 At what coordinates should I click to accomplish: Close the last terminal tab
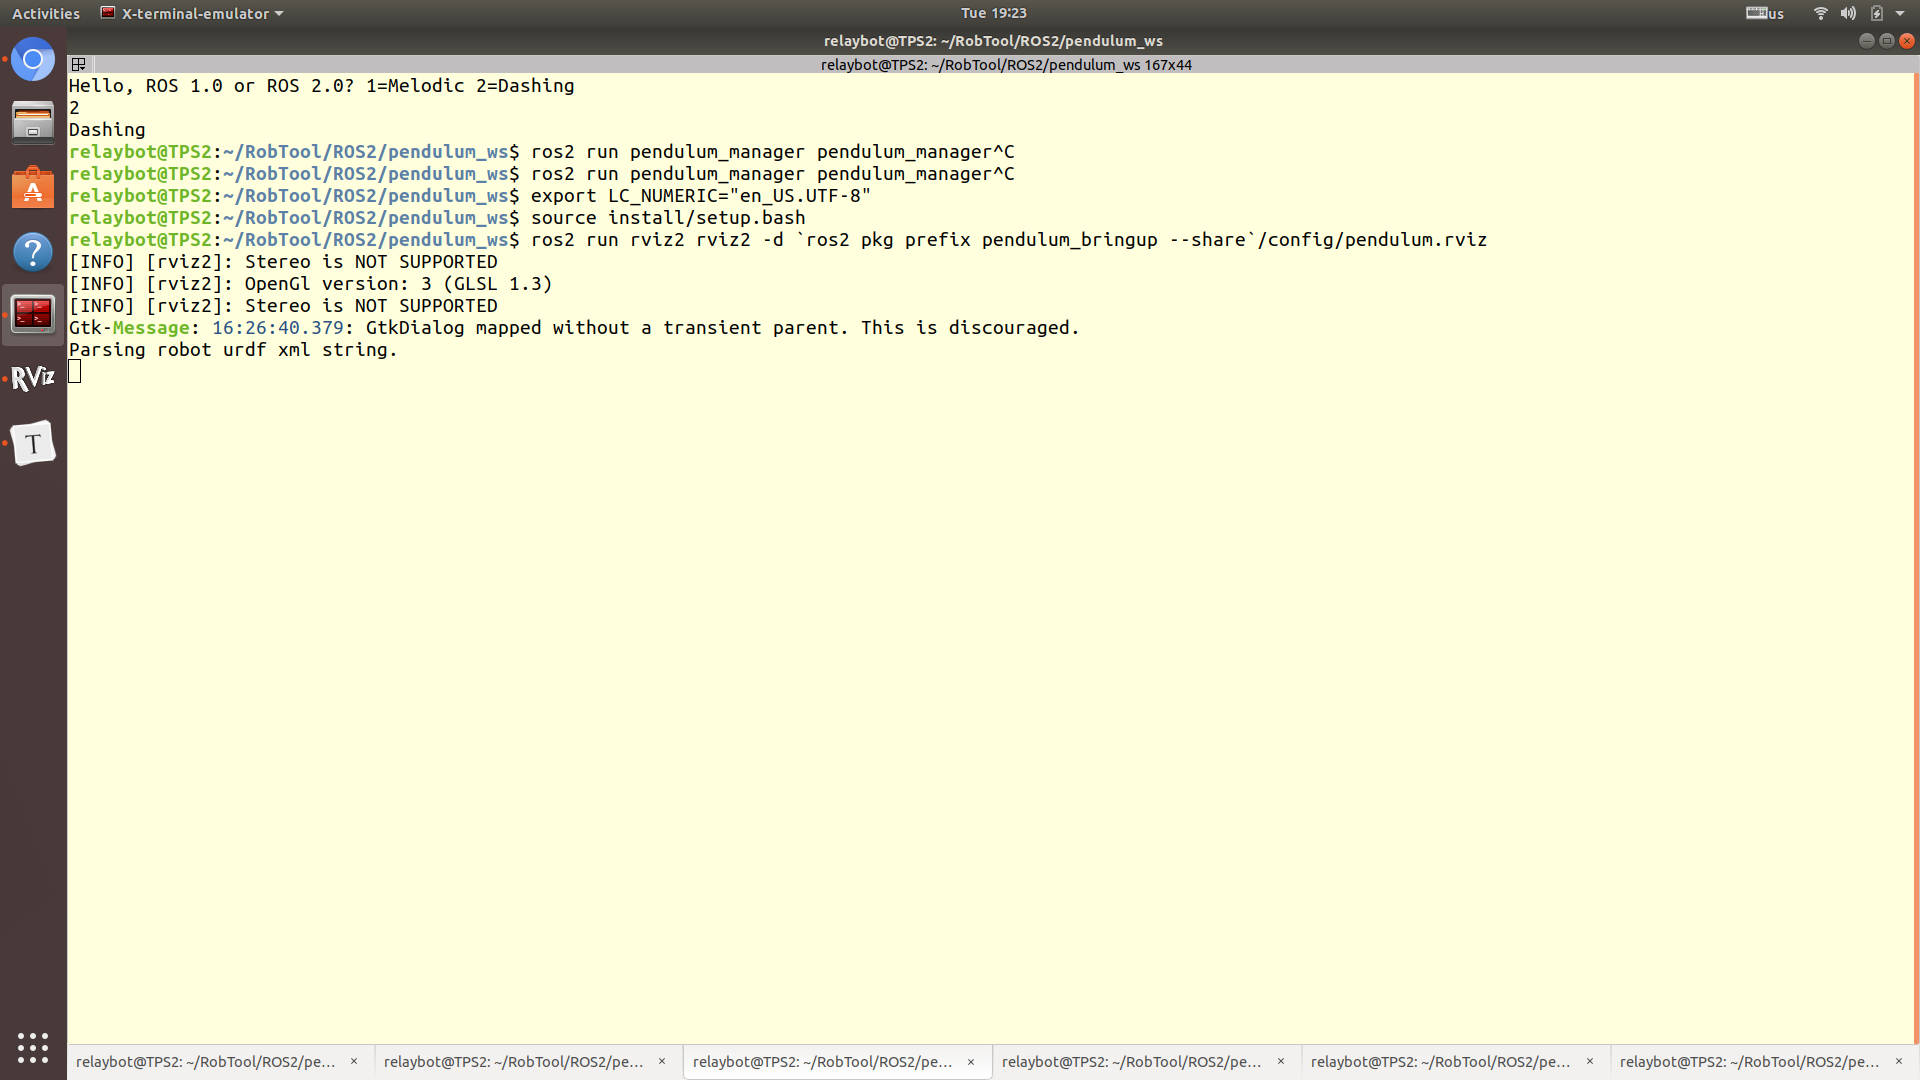pyautogui.click(x=1899, y=1062)
